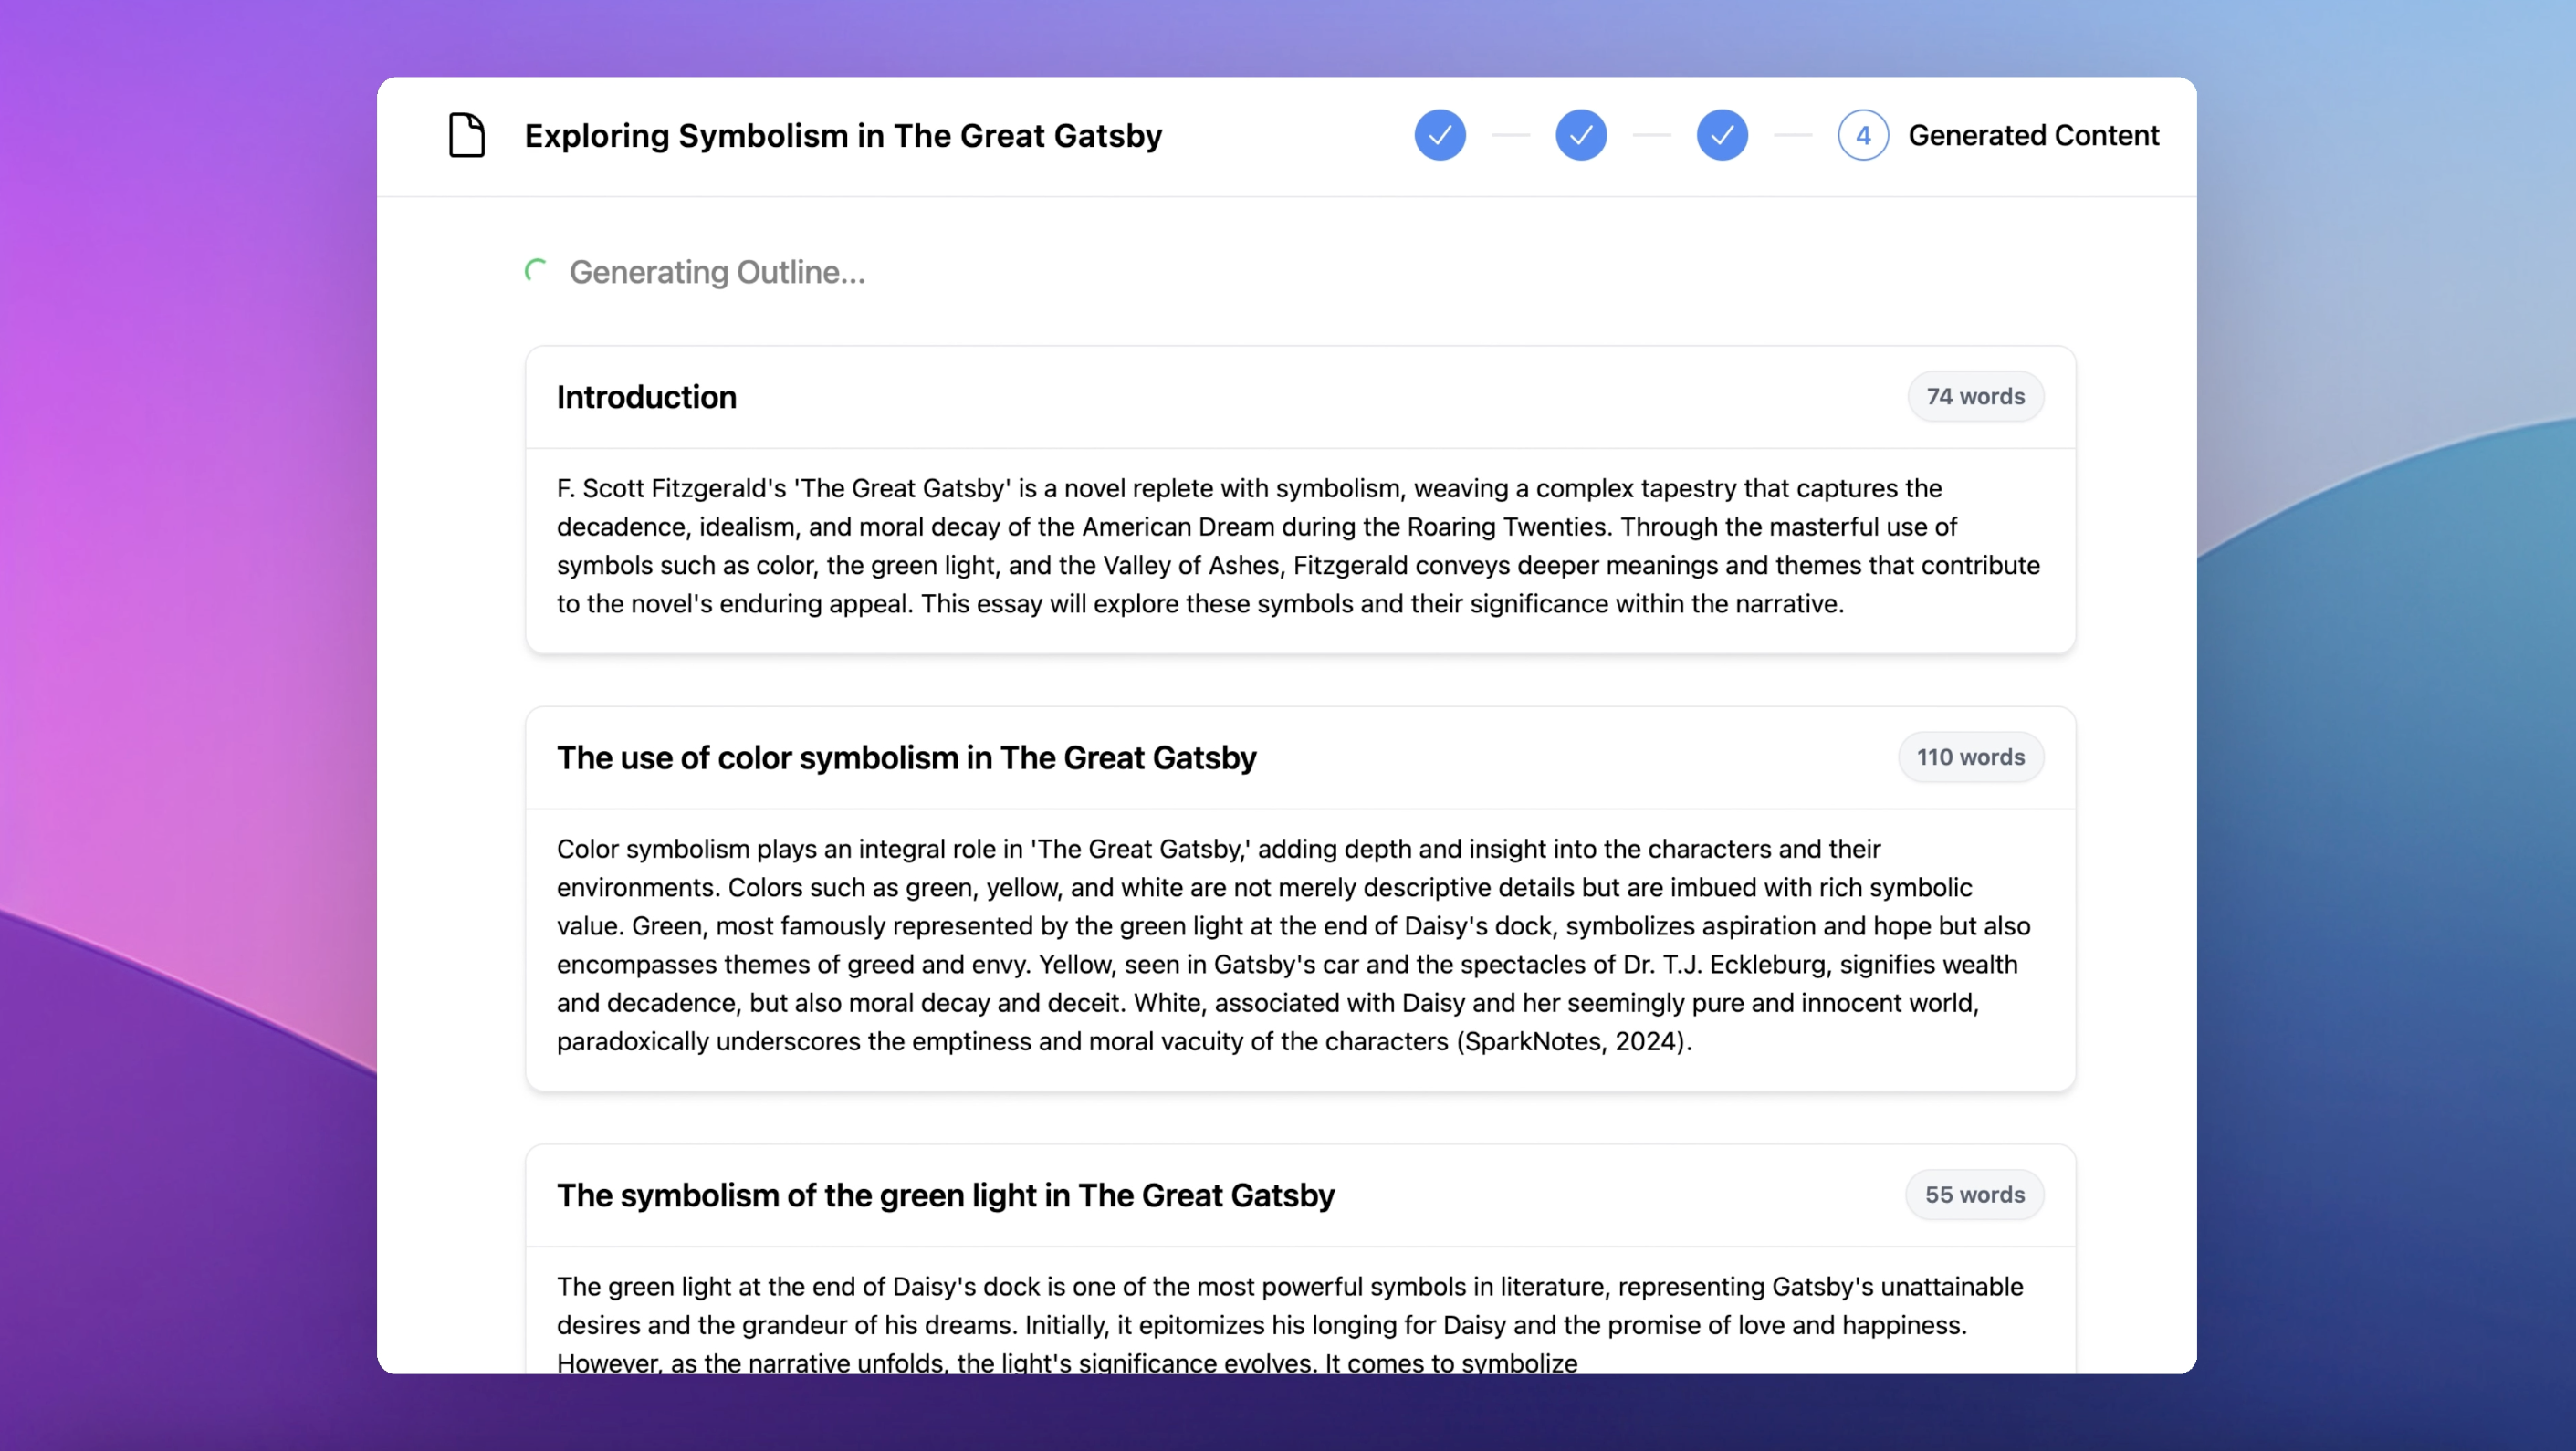Click the Introduction section heading
The height and width of the screenshot is (1451, 2576).
[x=646, y=397]
